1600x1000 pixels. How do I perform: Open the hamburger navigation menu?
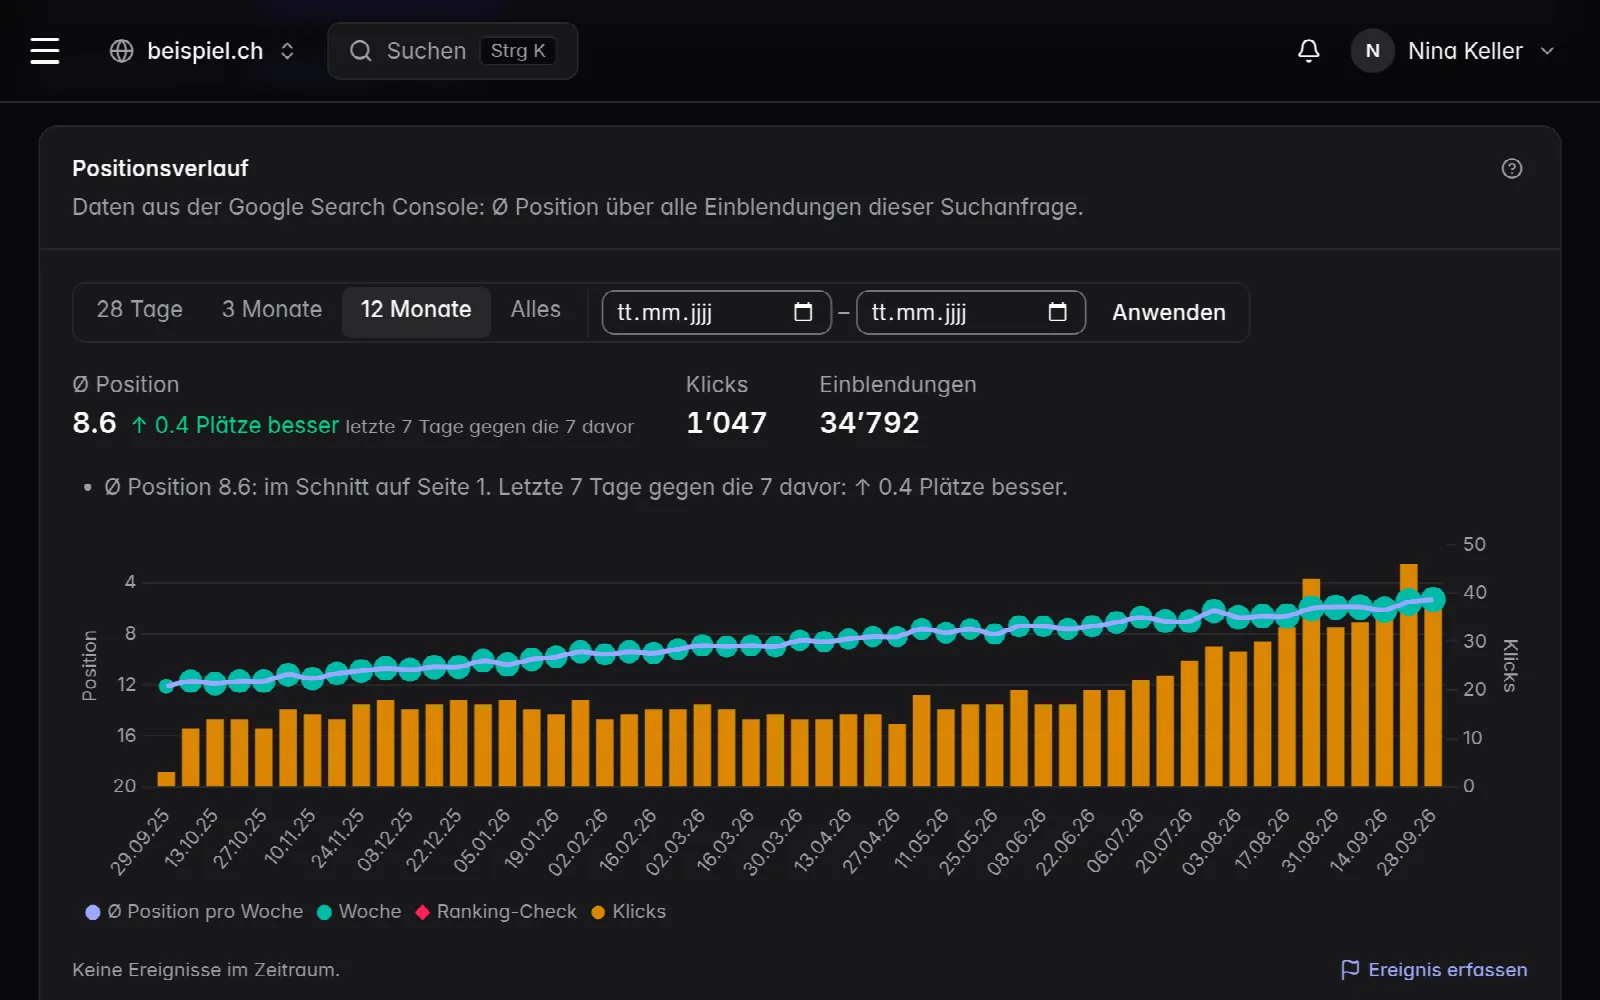click(45, 51)
